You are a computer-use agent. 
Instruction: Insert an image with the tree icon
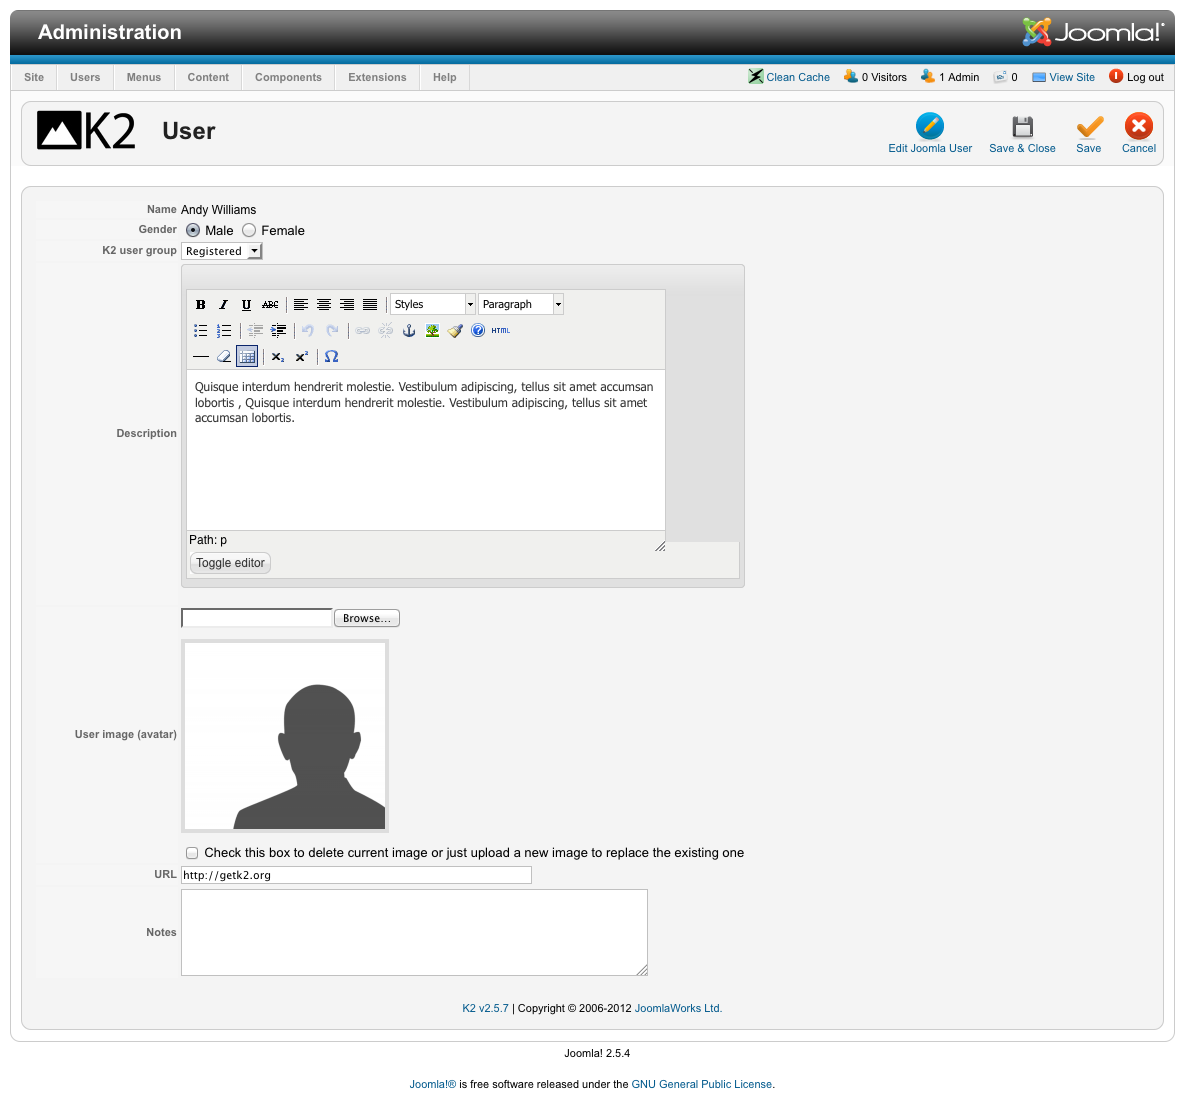click(x=432, y=330)
